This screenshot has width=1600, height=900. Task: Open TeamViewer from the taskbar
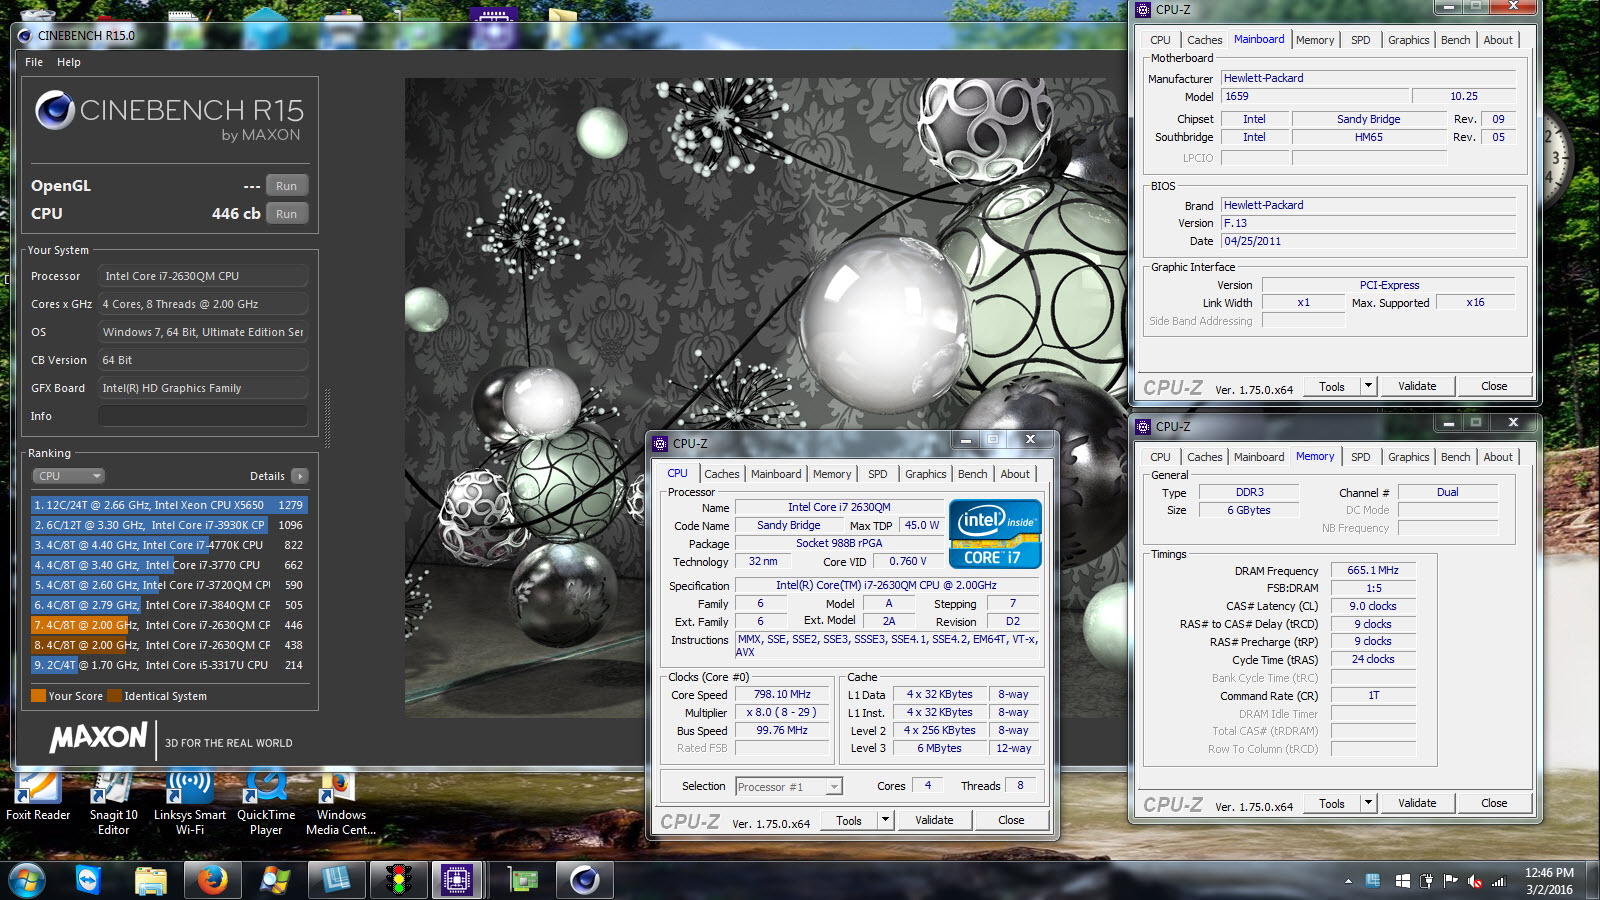click(89, 880)
